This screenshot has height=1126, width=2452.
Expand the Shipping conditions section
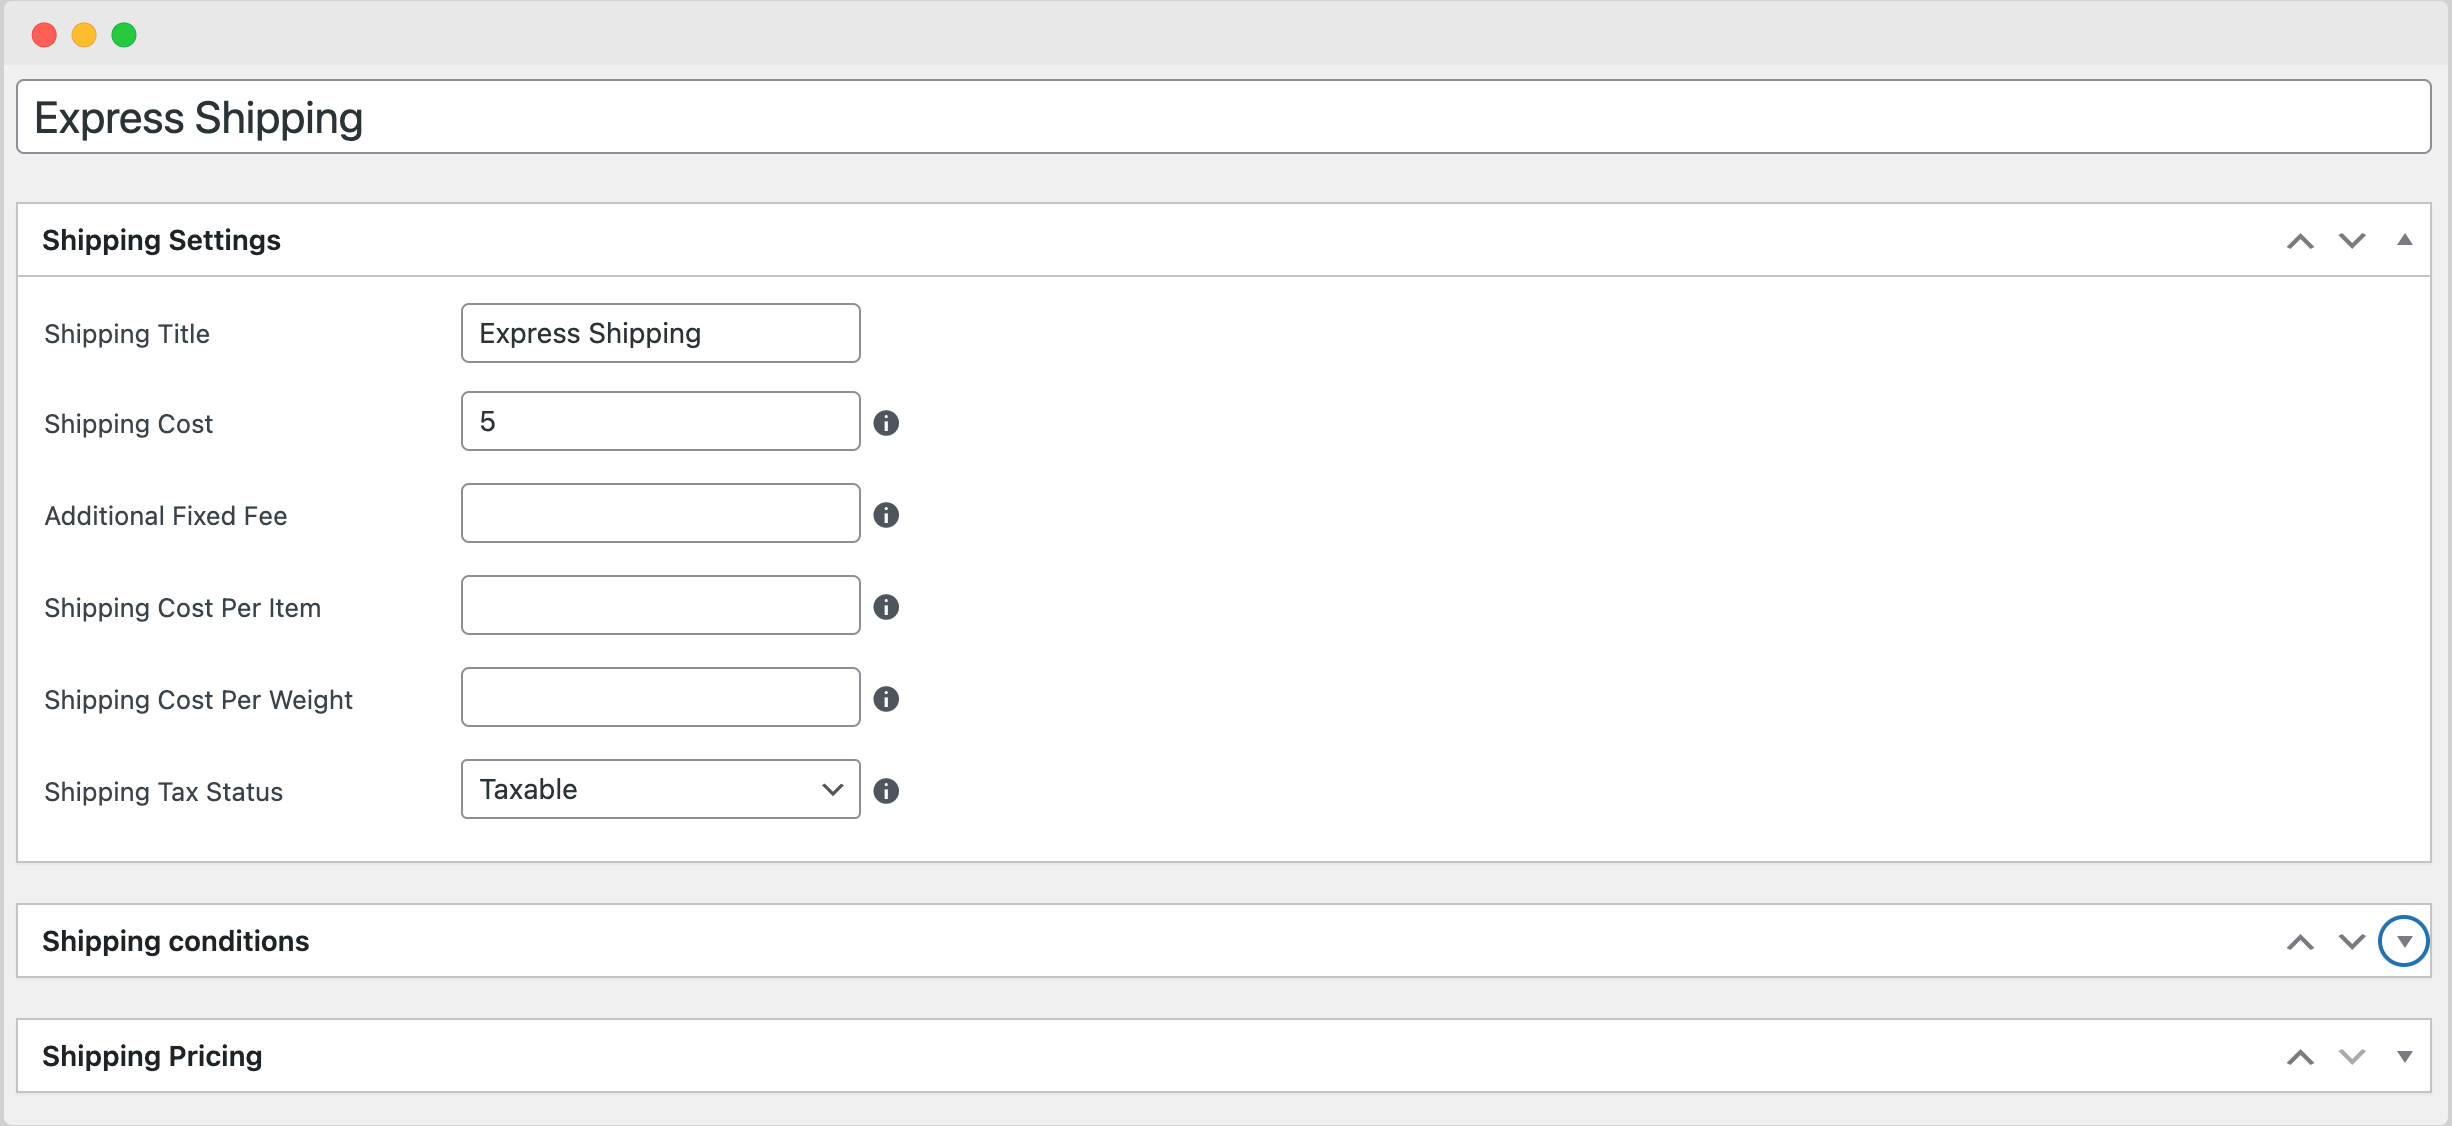[x=2405, y=941]
